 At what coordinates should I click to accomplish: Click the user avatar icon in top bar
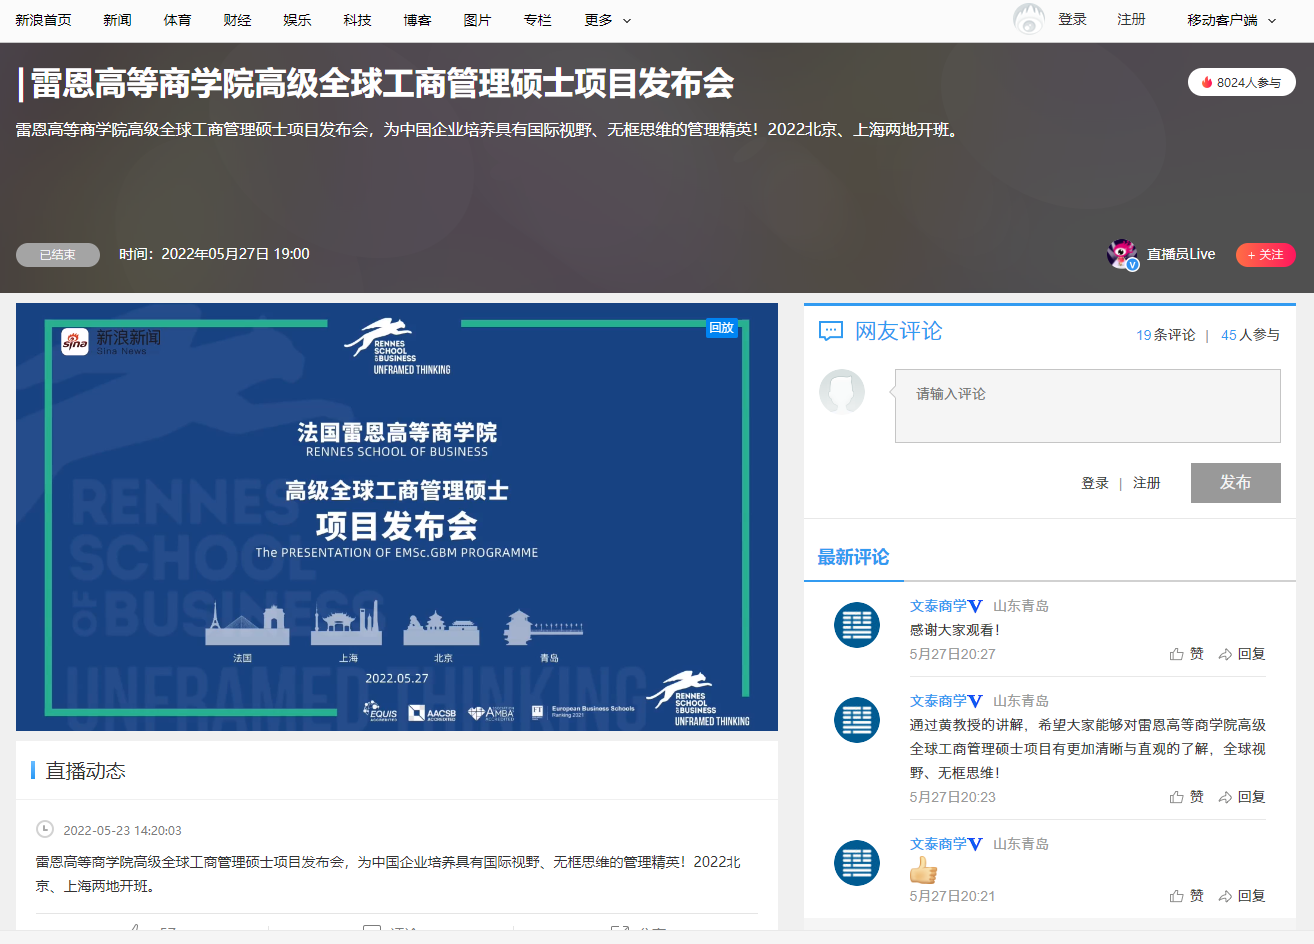tap(1029, 19)
